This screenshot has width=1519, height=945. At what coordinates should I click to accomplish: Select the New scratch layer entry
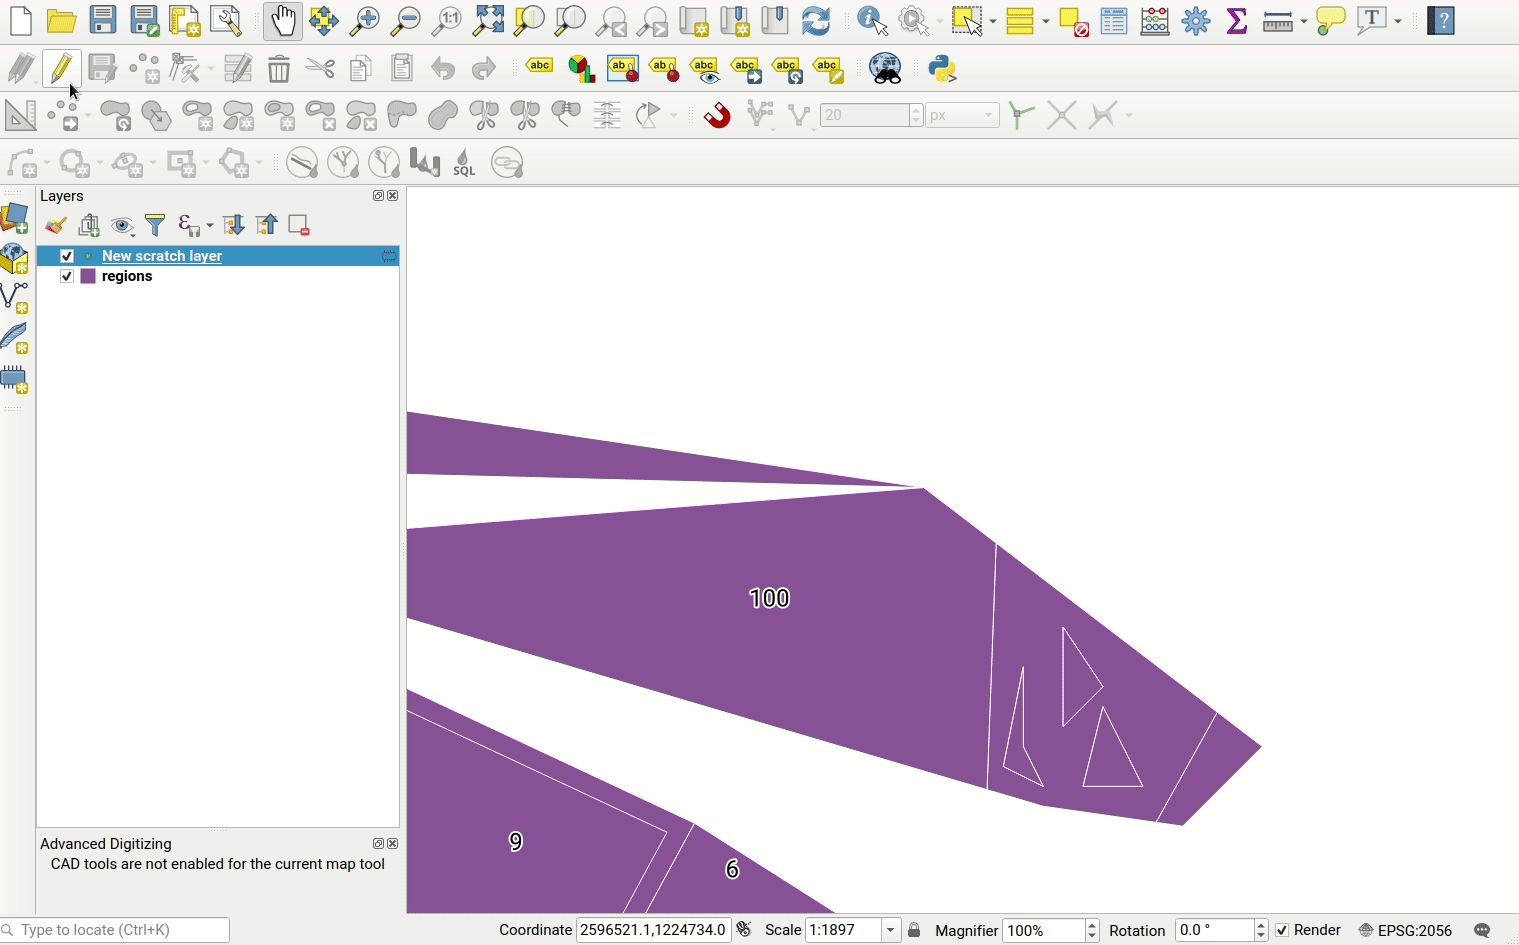click(162, 256)
